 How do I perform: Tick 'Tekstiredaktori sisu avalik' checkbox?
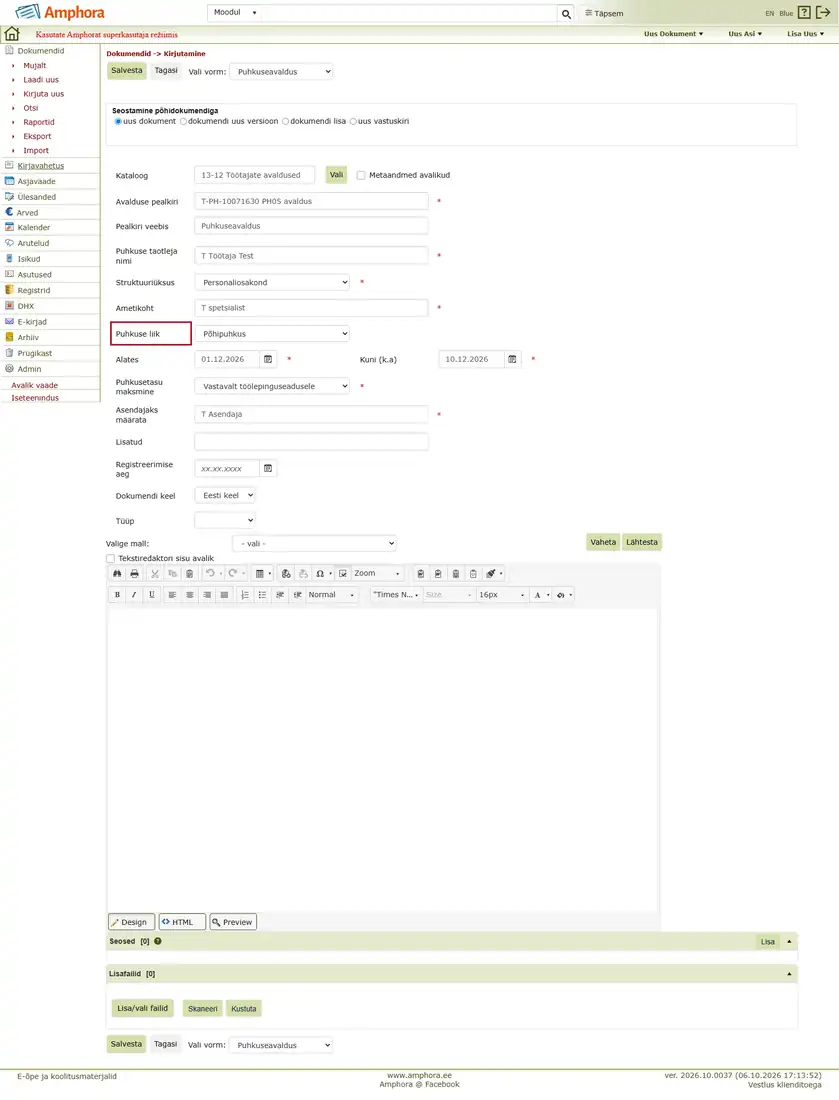(111, 558)
